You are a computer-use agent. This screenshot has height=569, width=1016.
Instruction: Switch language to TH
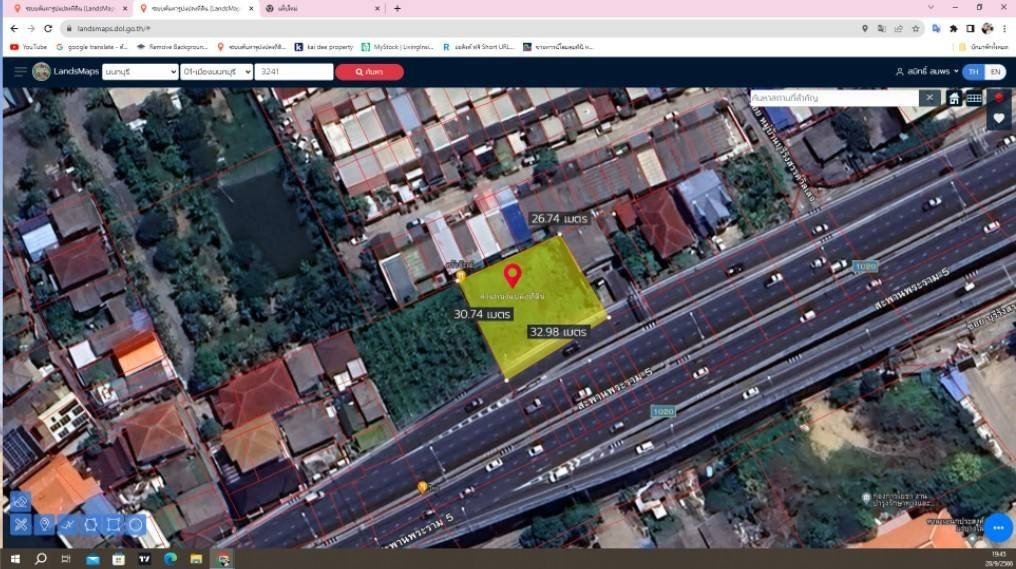coord(973,72)
